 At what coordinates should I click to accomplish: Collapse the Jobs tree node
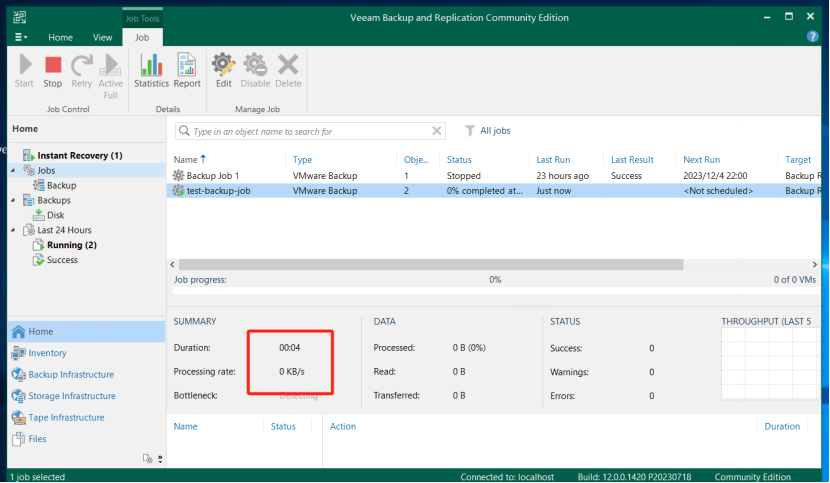pyautogui.click(x=13, y=171)
